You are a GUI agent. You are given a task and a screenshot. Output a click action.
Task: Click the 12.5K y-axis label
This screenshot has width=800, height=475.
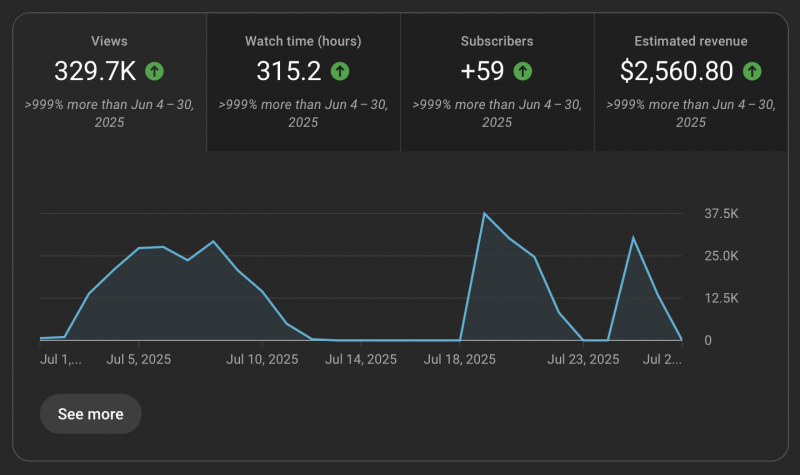pyautogui.click(x=722, y=298)
